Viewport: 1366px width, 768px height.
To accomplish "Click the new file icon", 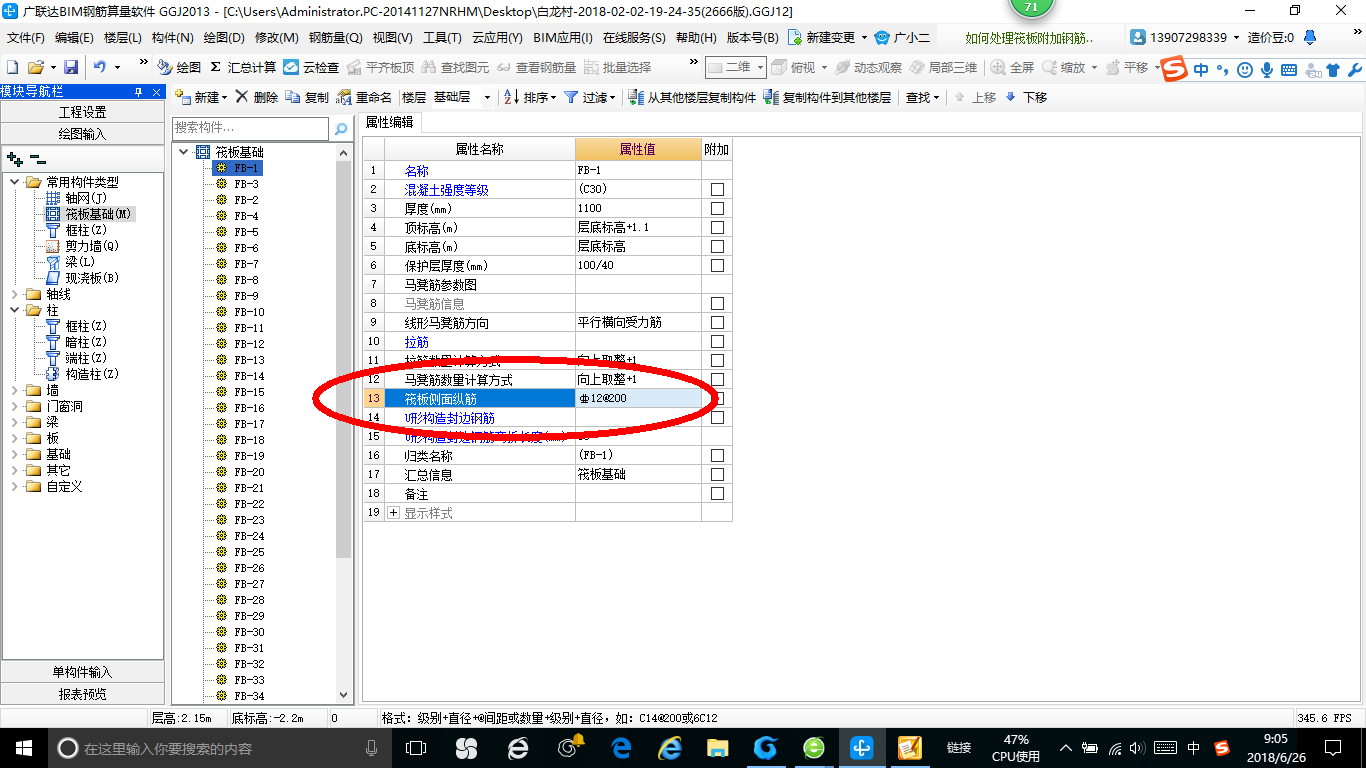I will [12, 67].
